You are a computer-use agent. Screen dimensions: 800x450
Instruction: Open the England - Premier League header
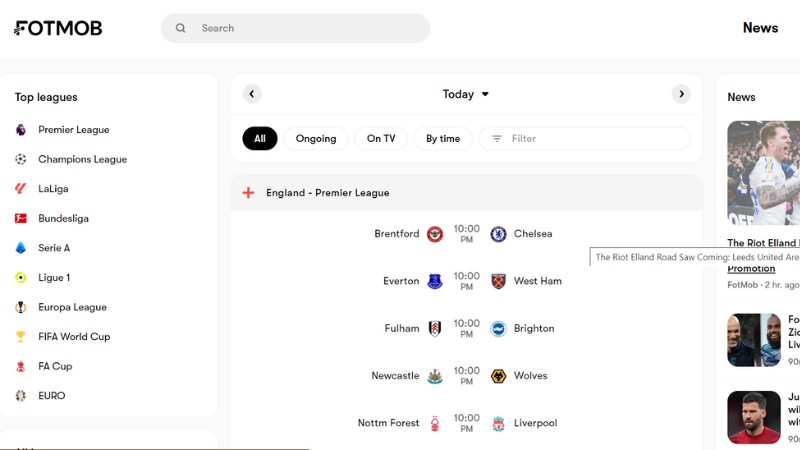[327, 193]
